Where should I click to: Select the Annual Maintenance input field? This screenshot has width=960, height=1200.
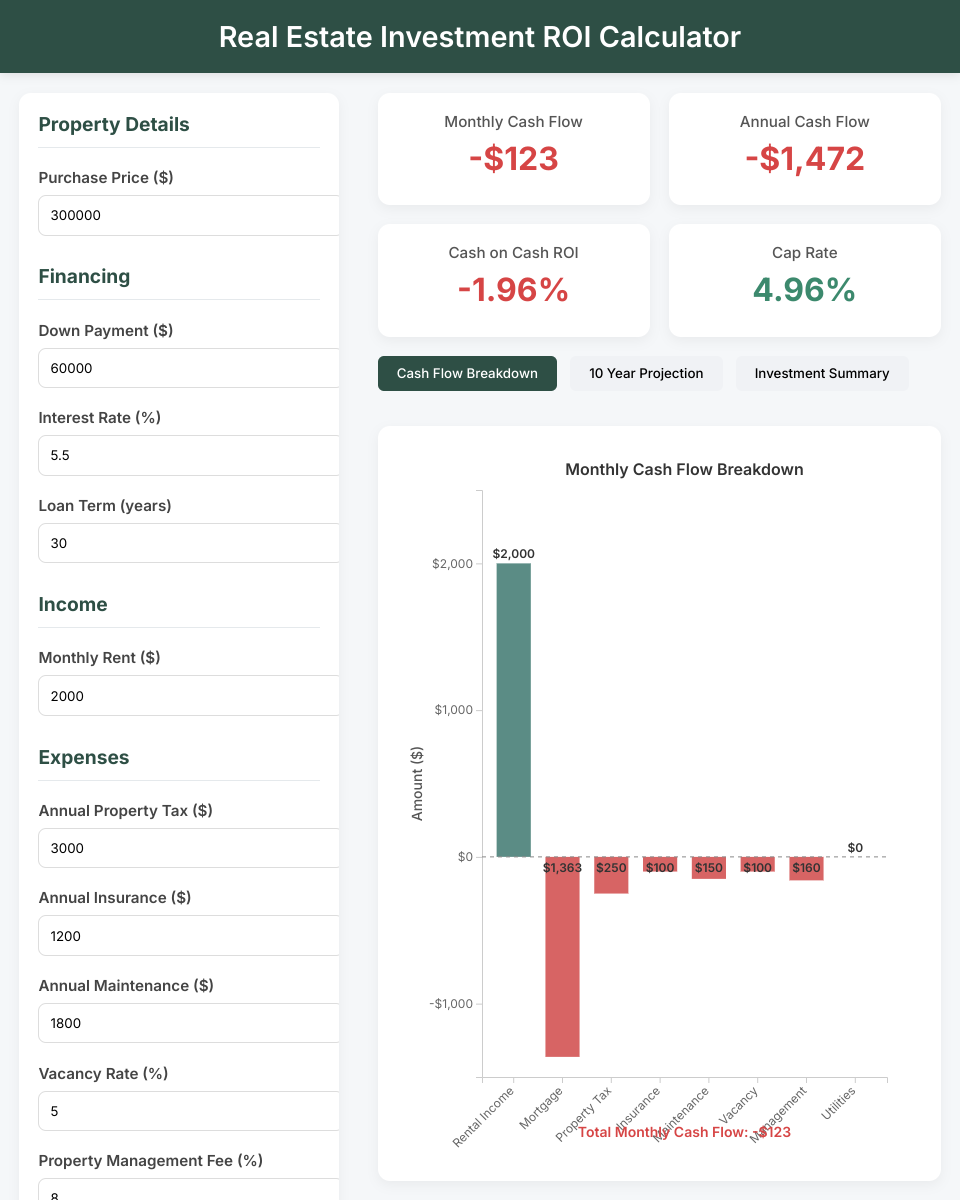pyautogui.click(x=189, y=1023)
